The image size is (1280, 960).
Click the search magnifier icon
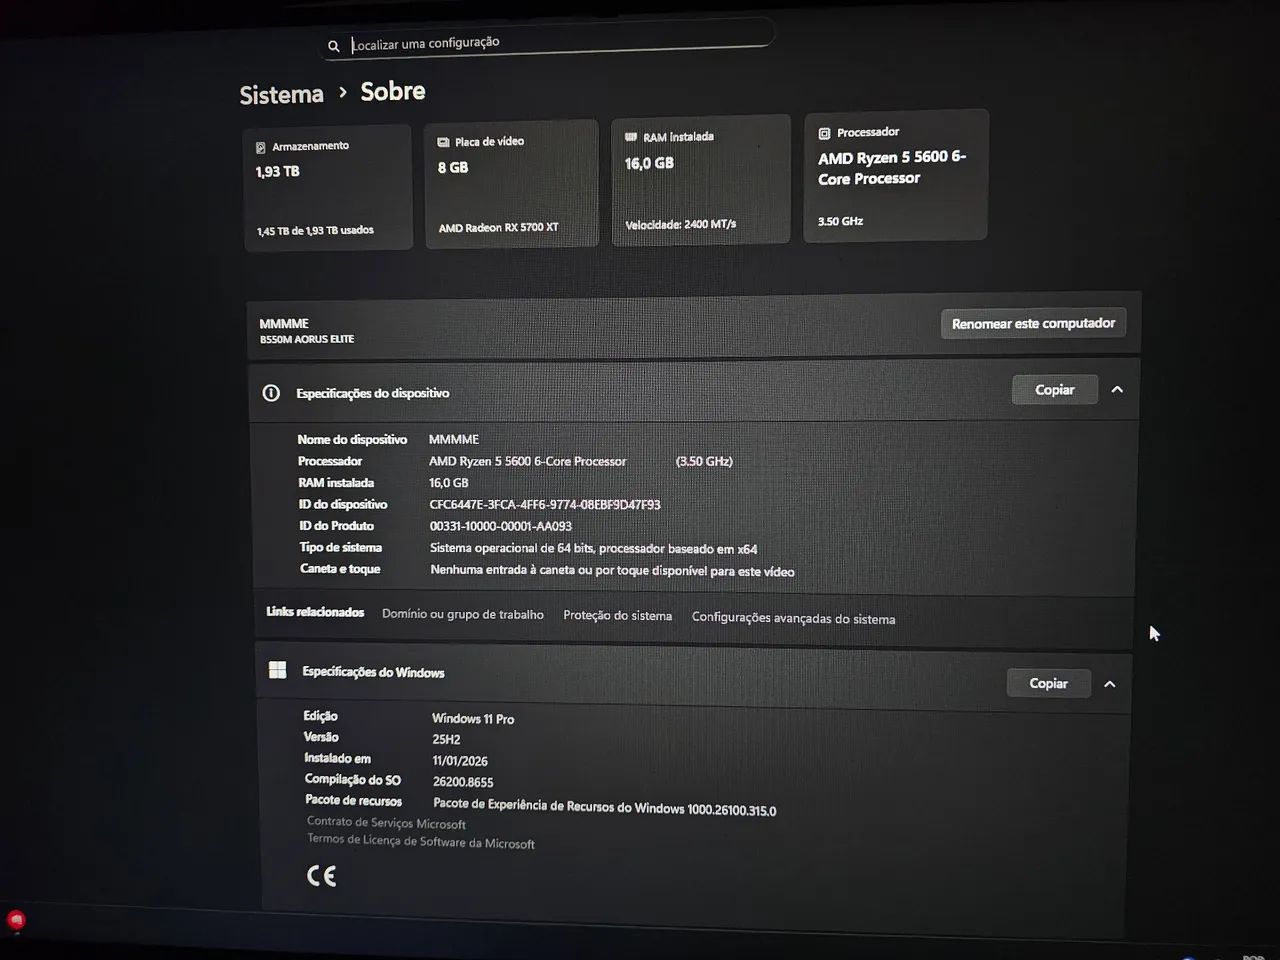333,46
